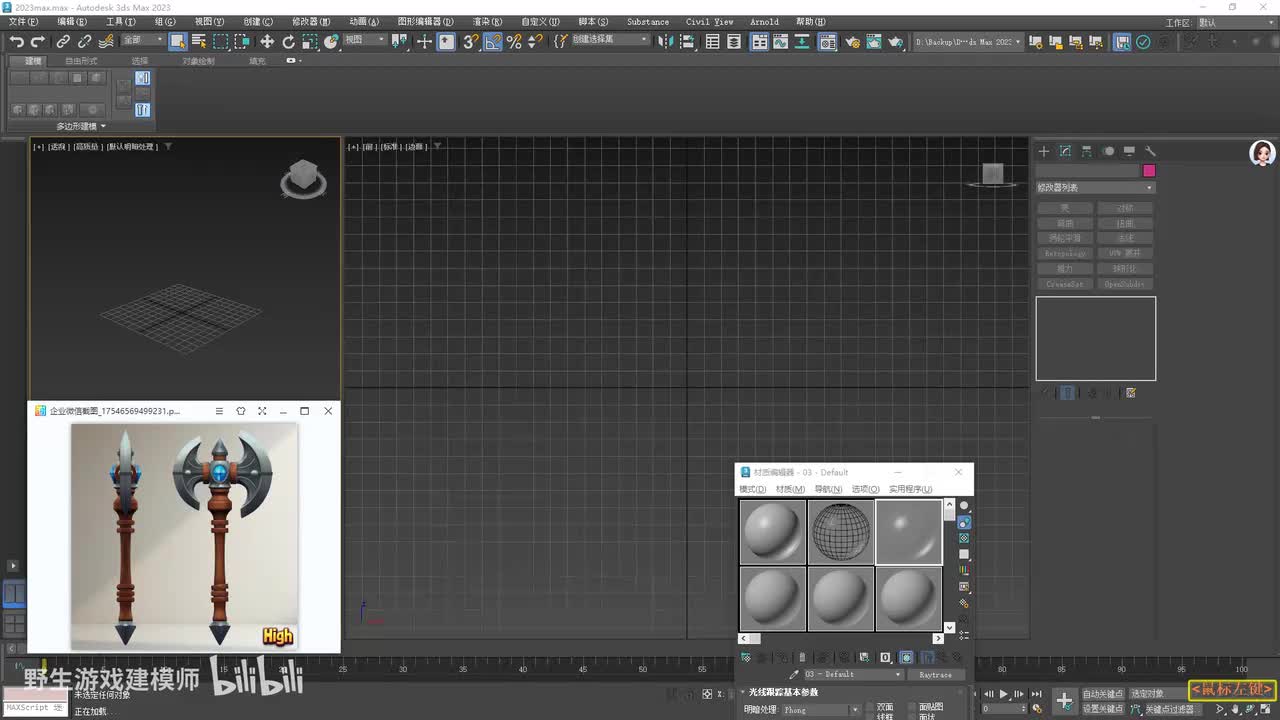Select the wireframe sphere material slot
Image resolution: width=1280 pixels, height=720 pixels.
click(841, 532)
